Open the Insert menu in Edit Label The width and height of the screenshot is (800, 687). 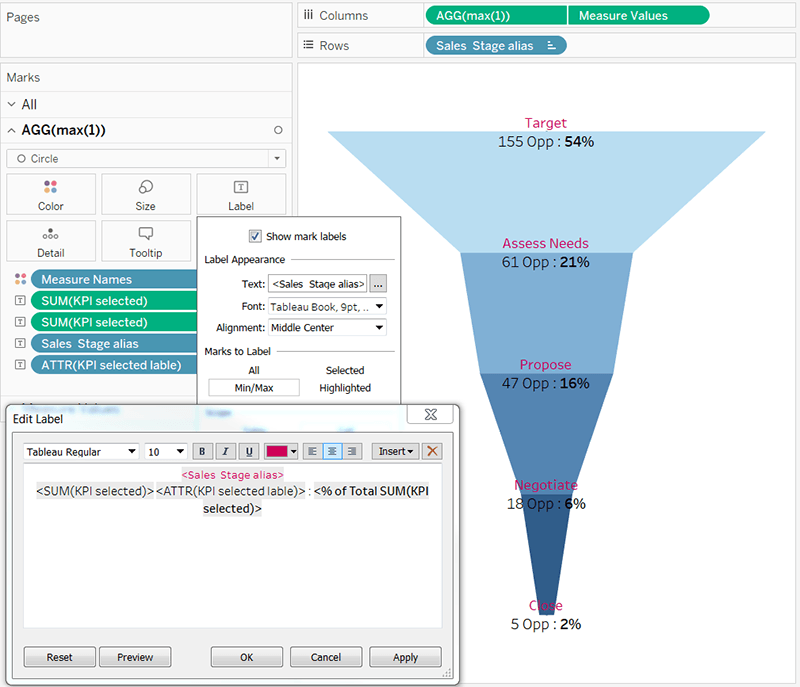pyautogui.click(x=395, y=451)
